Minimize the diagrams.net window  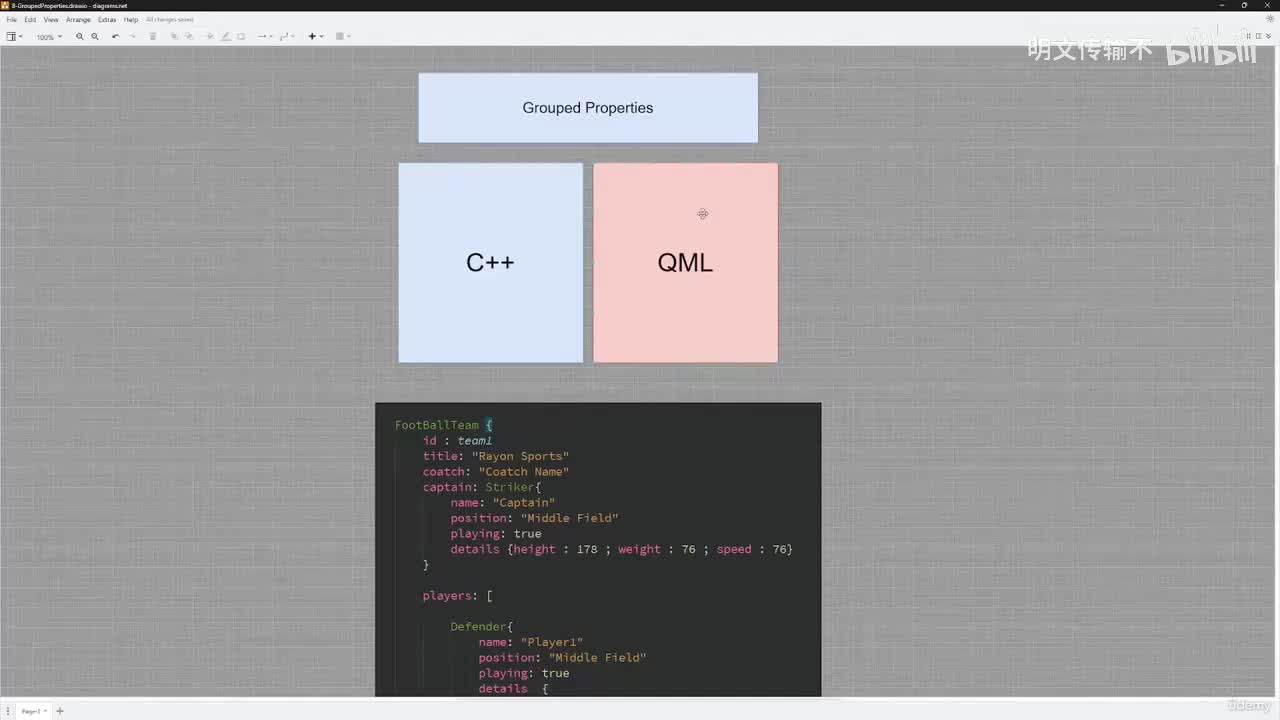click(x=1222, y=5)
